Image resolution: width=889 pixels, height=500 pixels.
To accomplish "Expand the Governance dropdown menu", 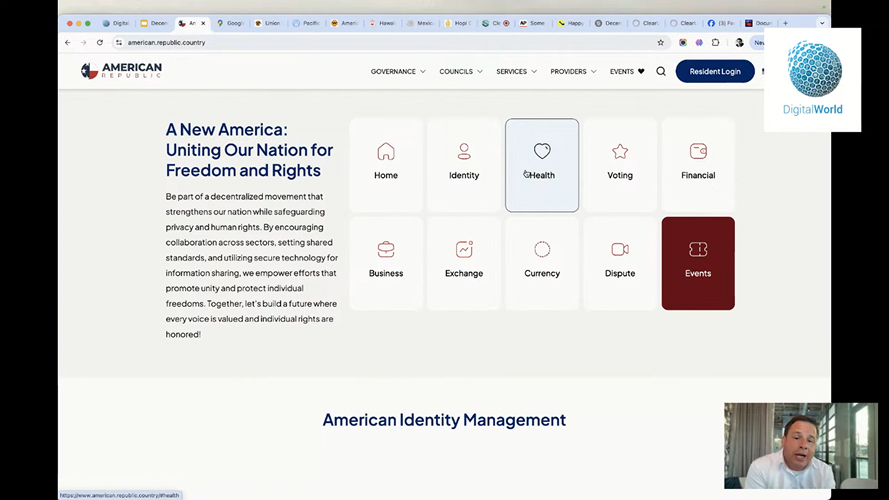I will 398,72.
